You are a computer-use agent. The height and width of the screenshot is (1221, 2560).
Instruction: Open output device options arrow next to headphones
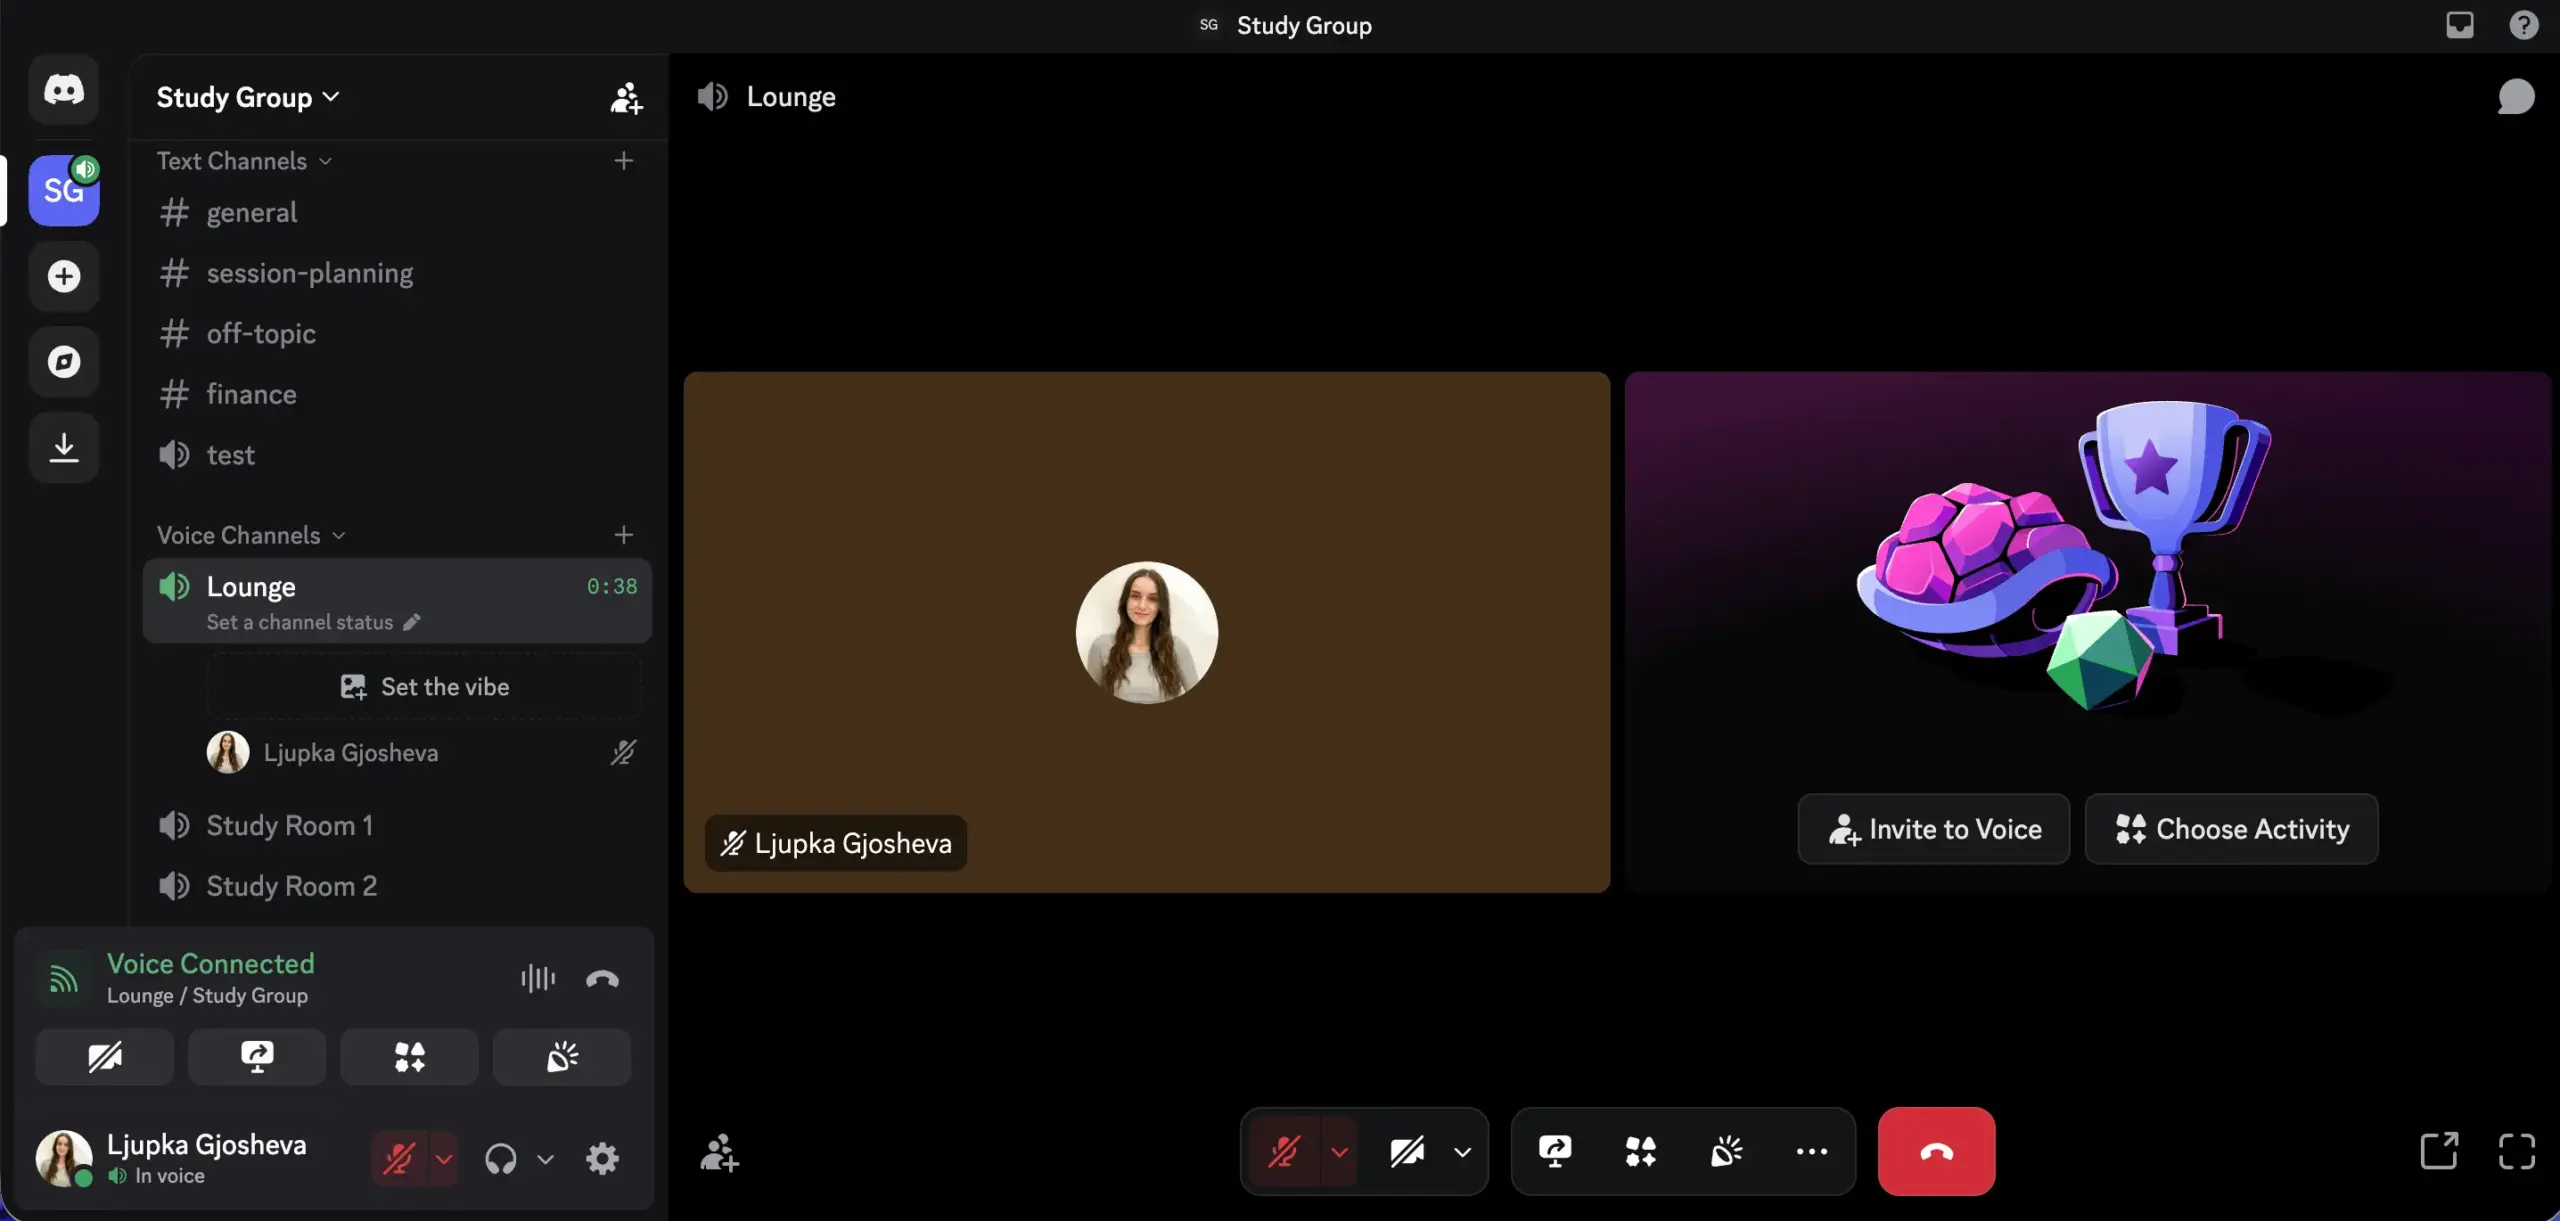point(545,1159)
